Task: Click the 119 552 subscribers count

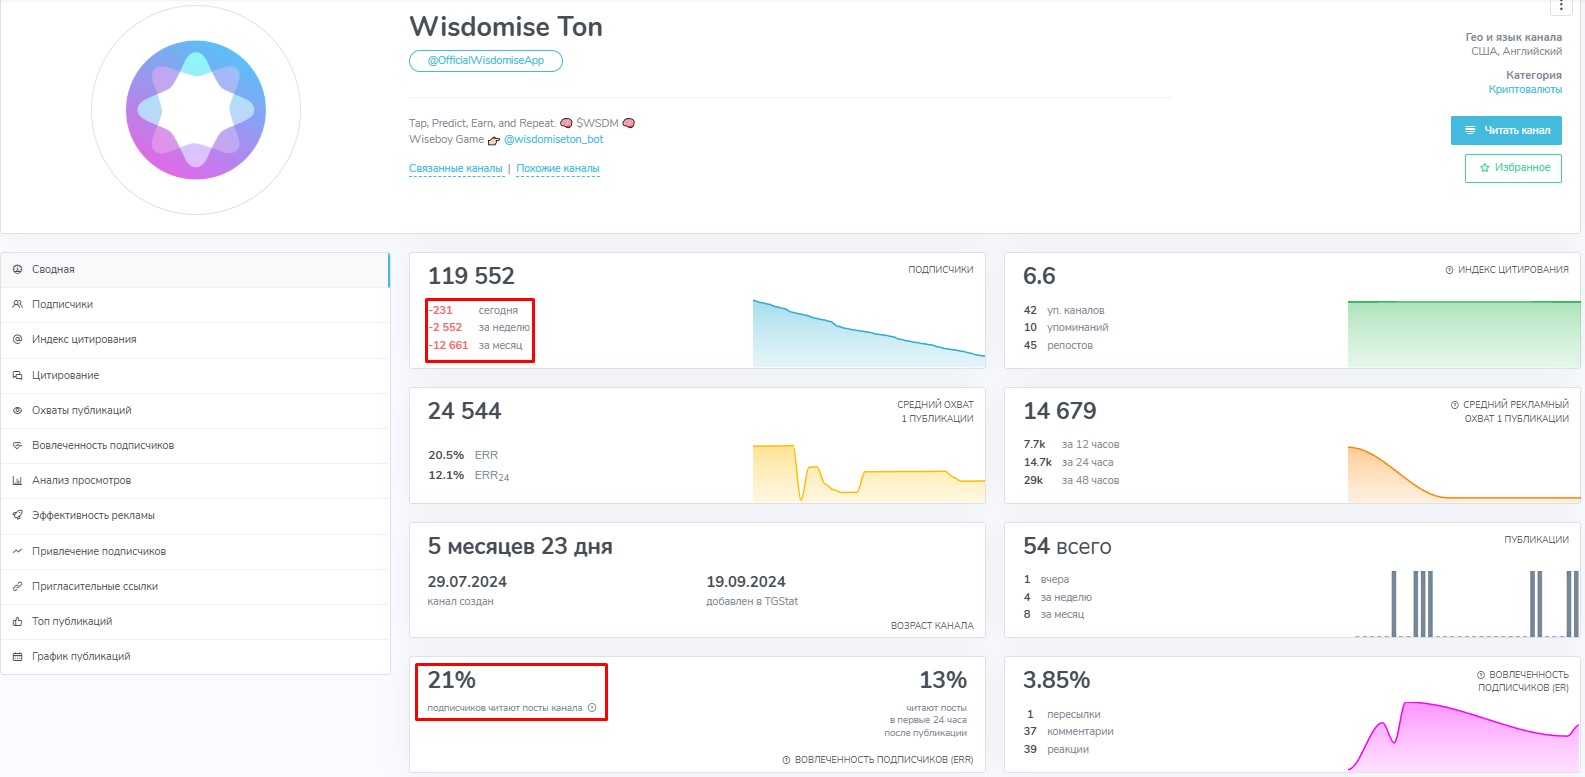Action: [x=471, y=276]
